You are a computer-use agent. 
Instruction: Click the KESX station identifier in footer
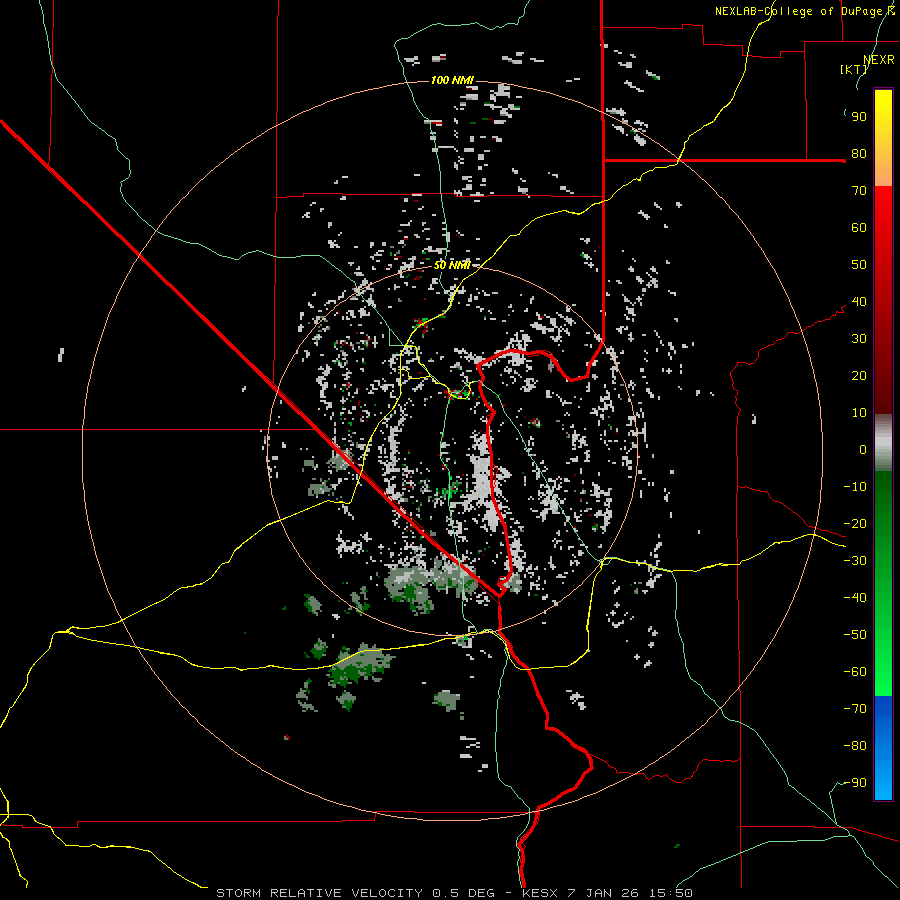click(540, 893)
